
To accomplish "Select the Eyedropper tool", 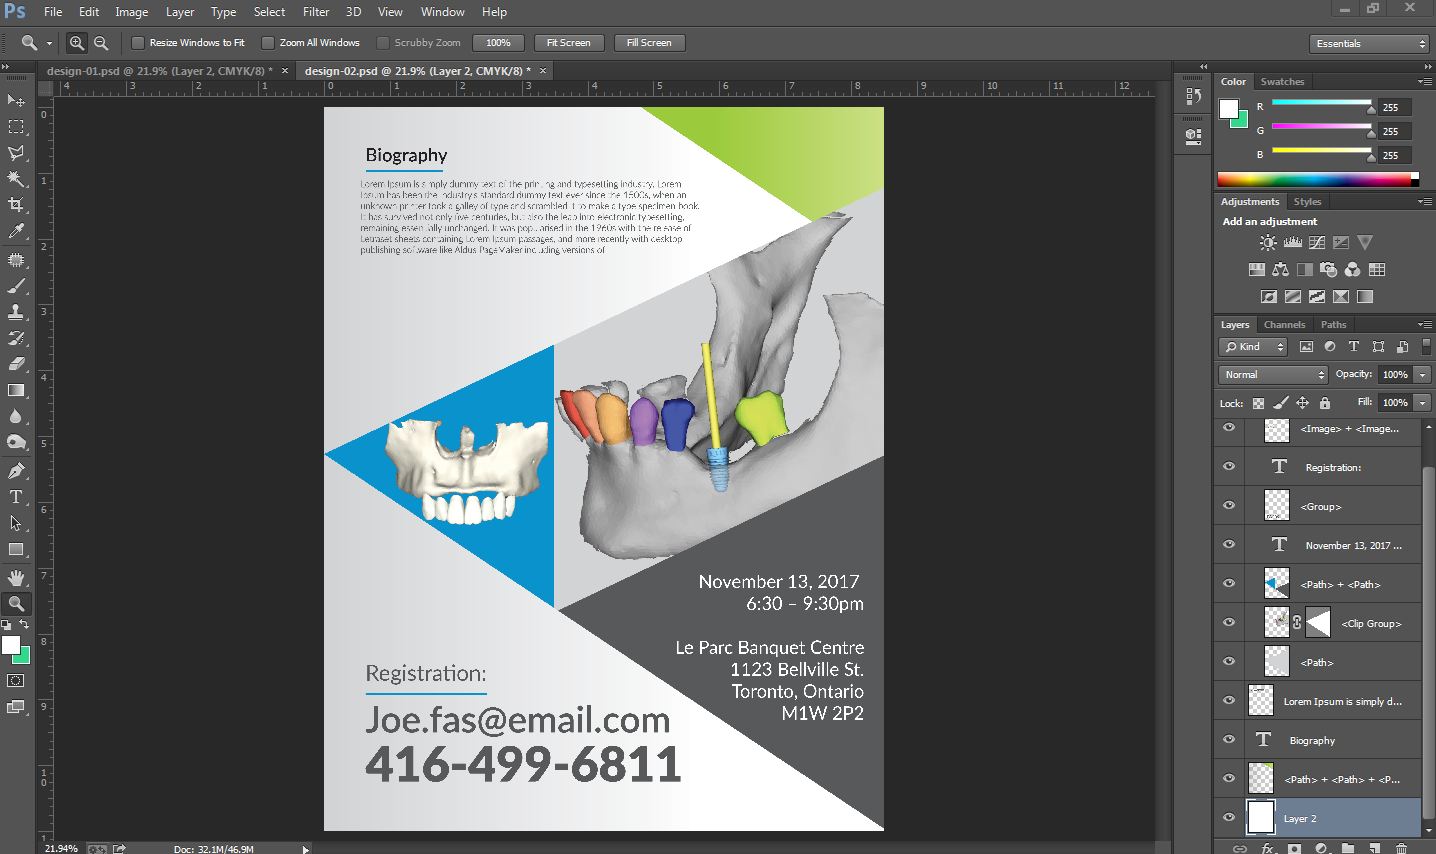I will click(16, 232).
